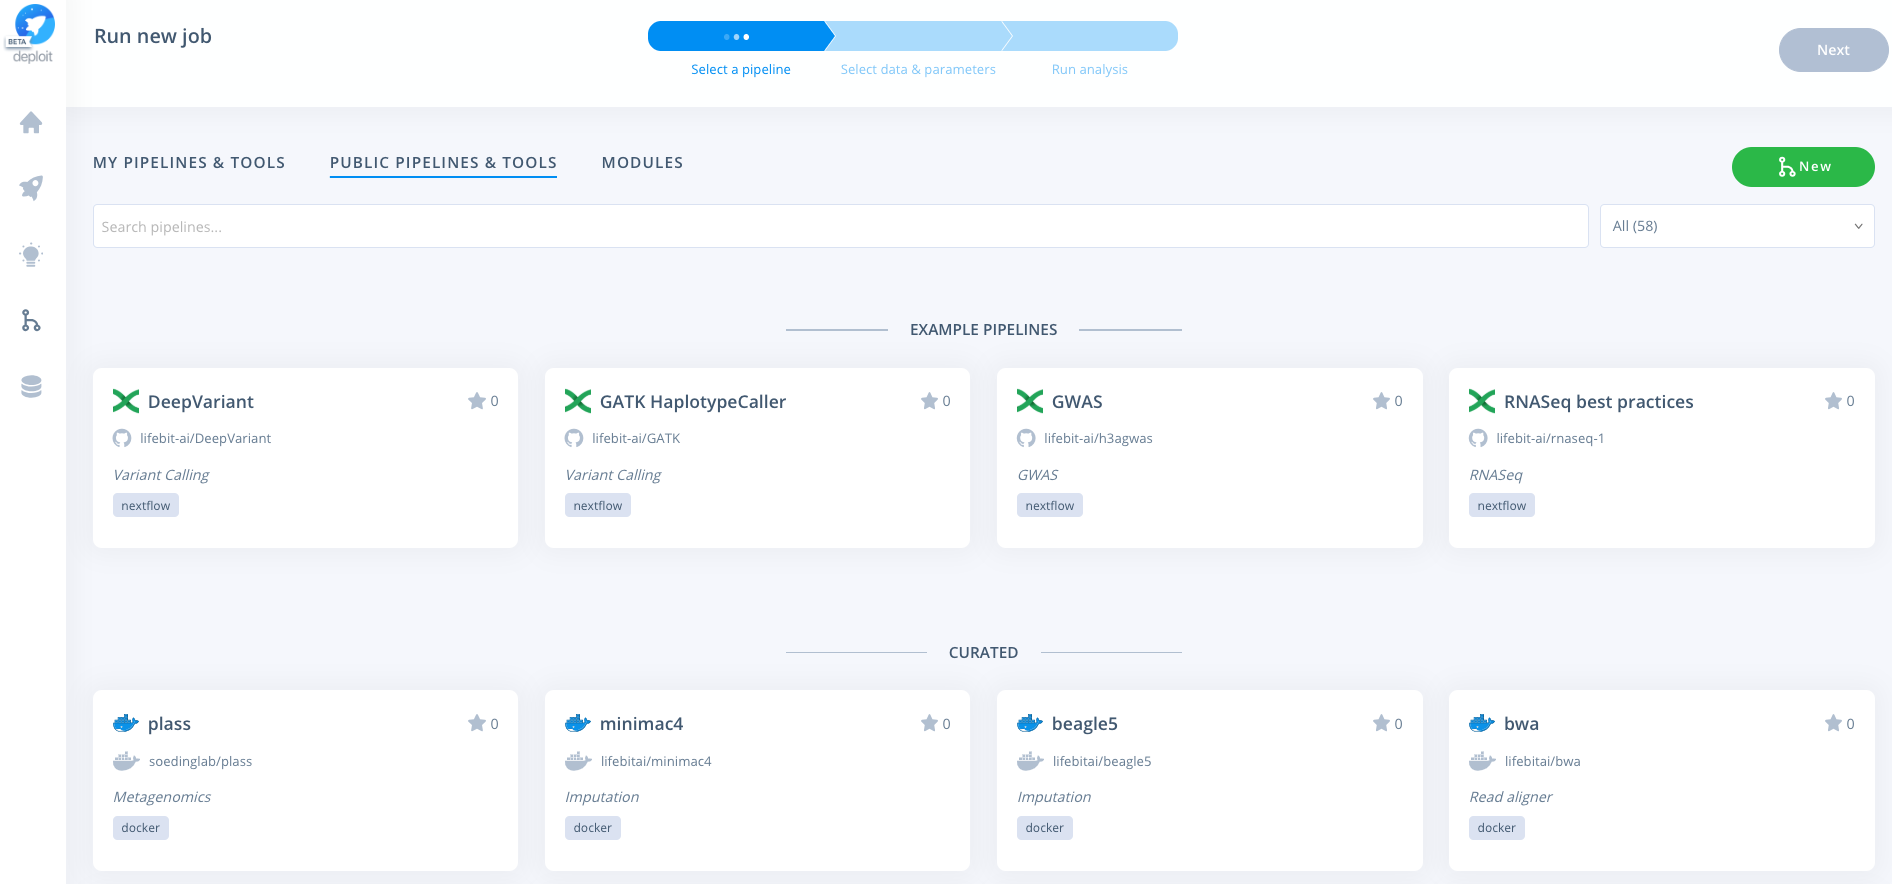Viewport: 1892px width, 884px height.
Task: Click the Docker icon beside plass title
Action: pyautogui.click(x=126, y=723)
